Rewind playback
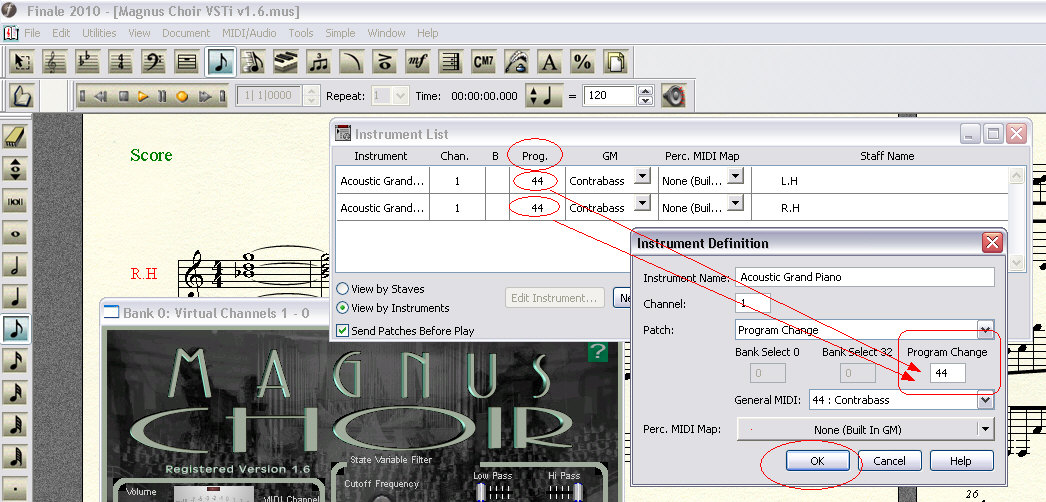This screenshot has height=502, width=1046. point(101,96)
